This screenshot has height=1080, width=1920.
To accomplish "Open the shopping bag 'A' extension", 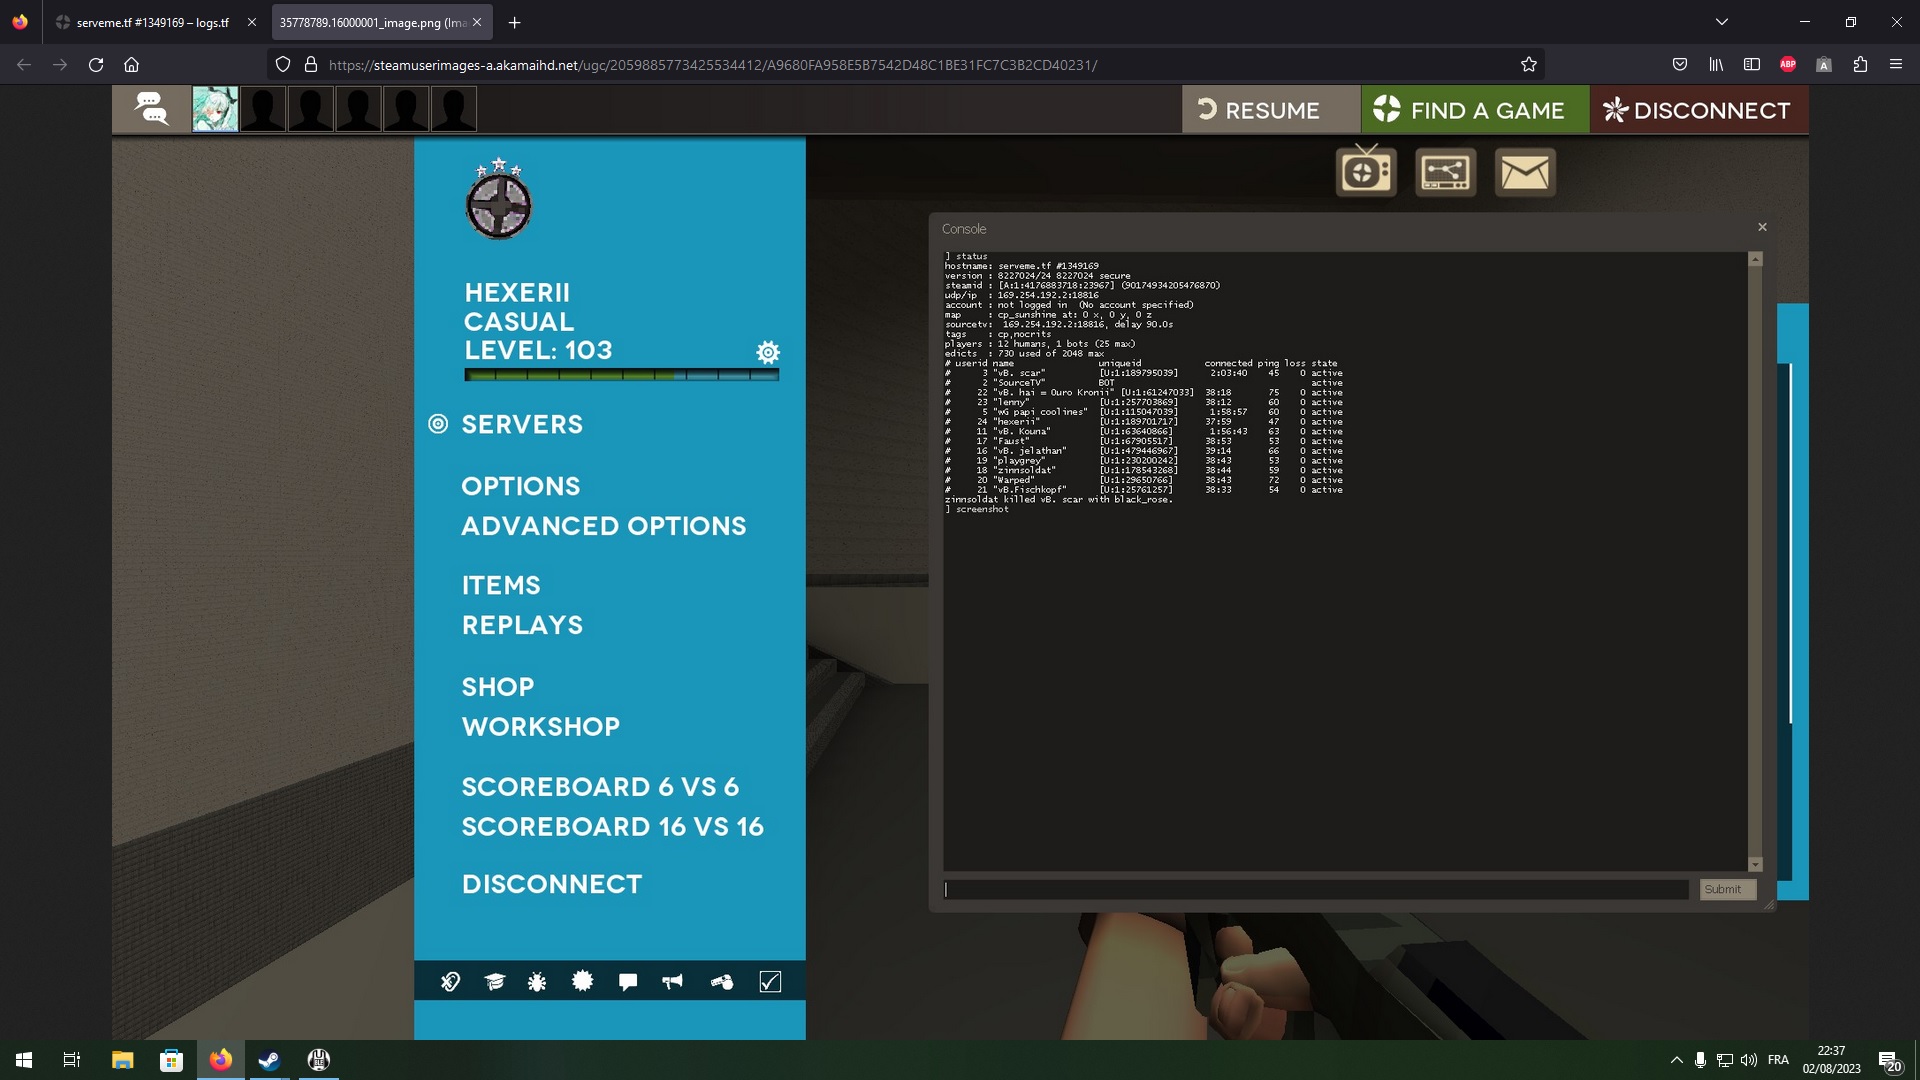I will [x=1824, y=65].
